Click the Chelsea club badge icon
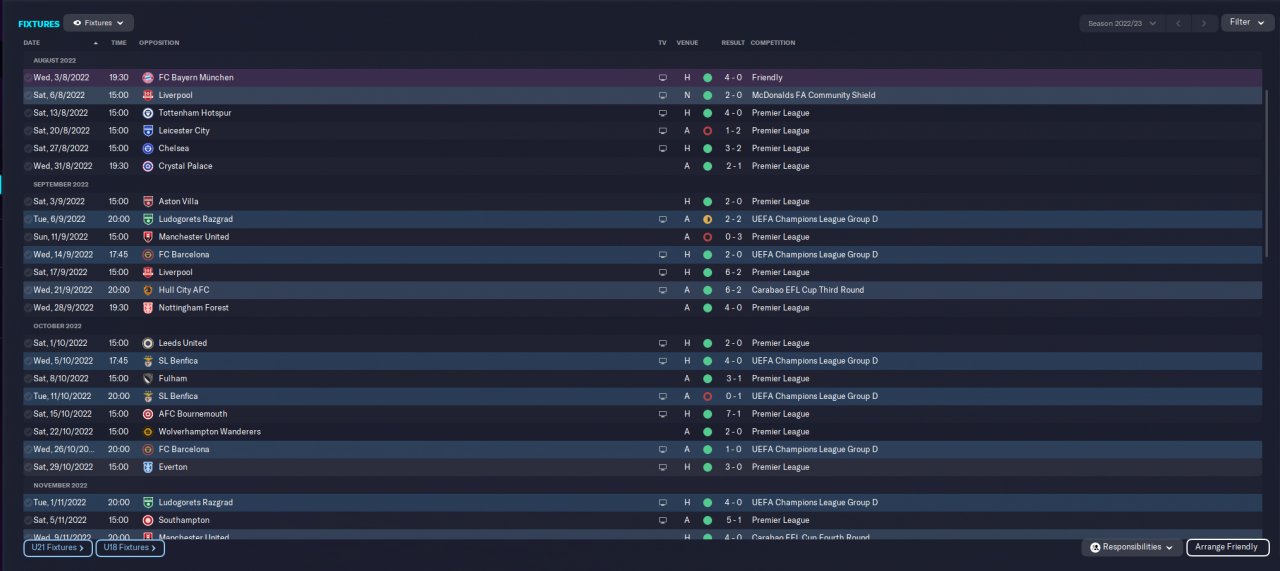The height and width of the screenshot is (571, 1280). click(x=148, y=148)
